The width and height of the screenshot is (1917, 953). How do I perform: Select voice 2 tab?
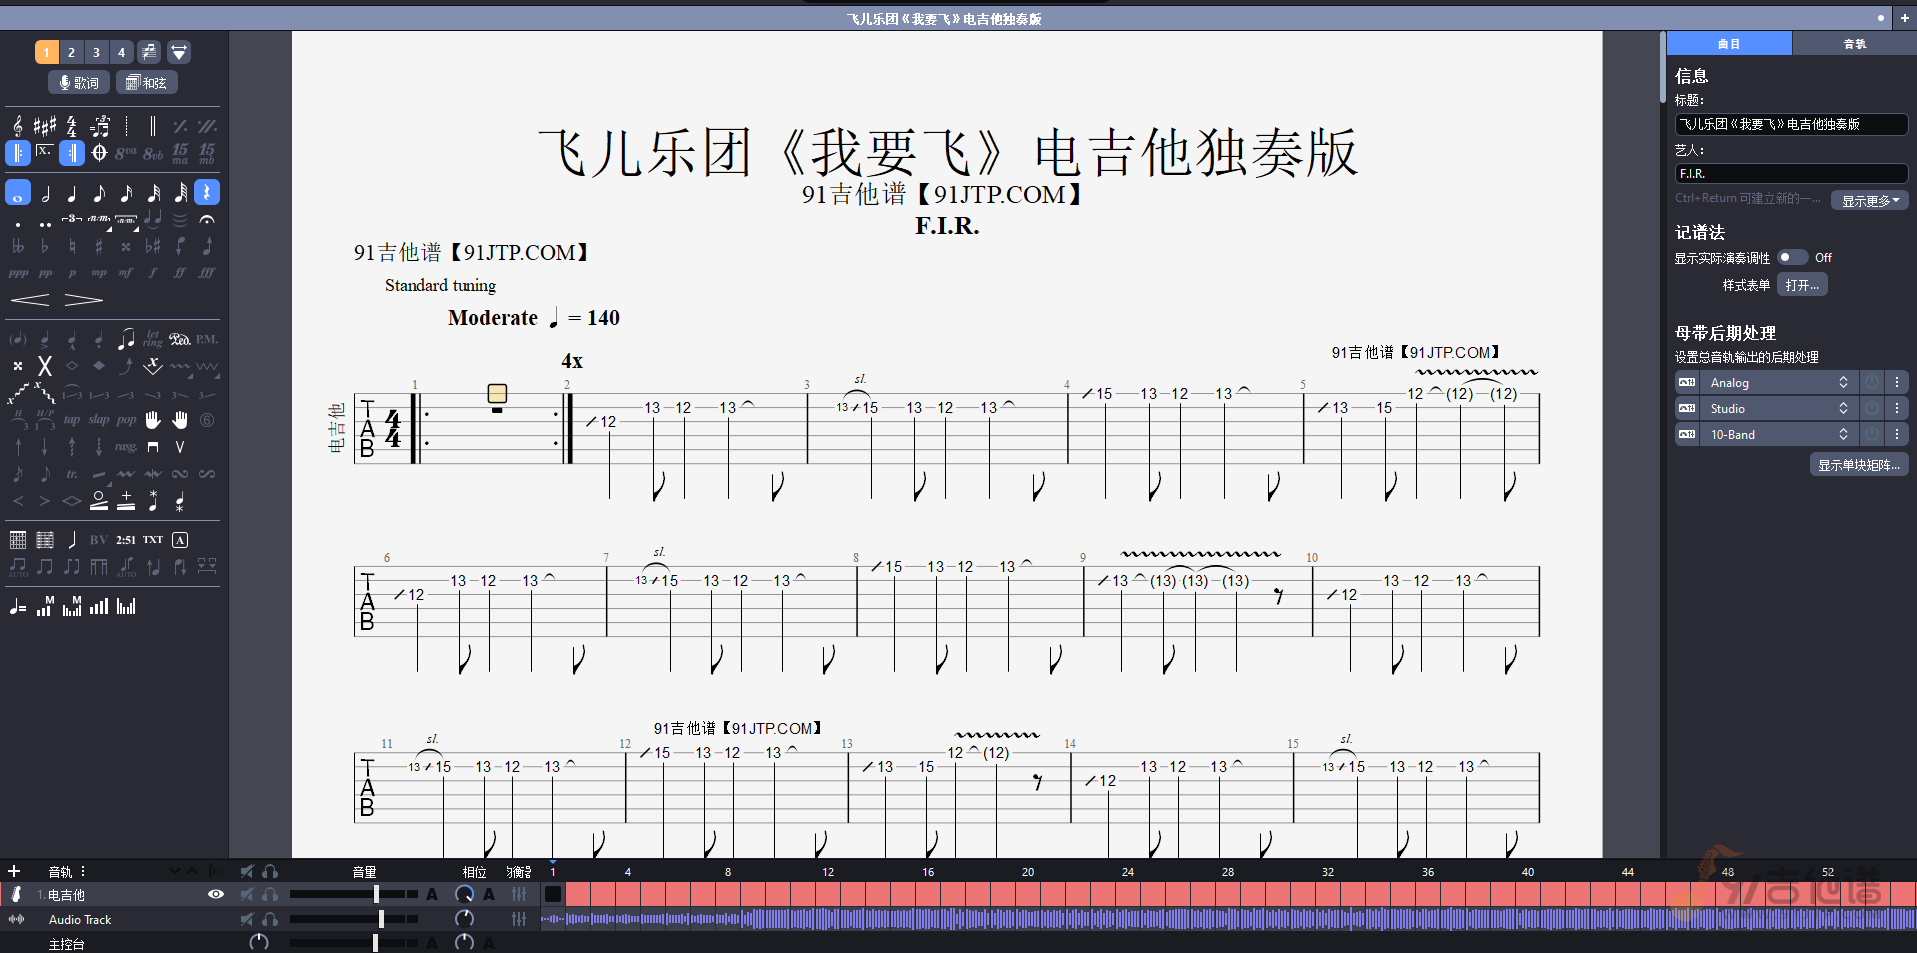click(71, 52)
